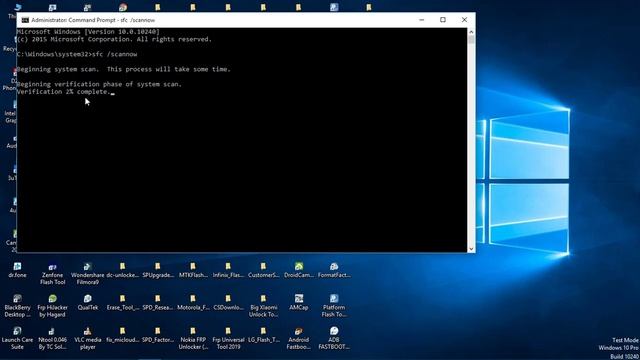The width and height of the screenshot is (640, 360).
Task: Click the 'sfc /scannow' command line text
Action: point(115,54)
